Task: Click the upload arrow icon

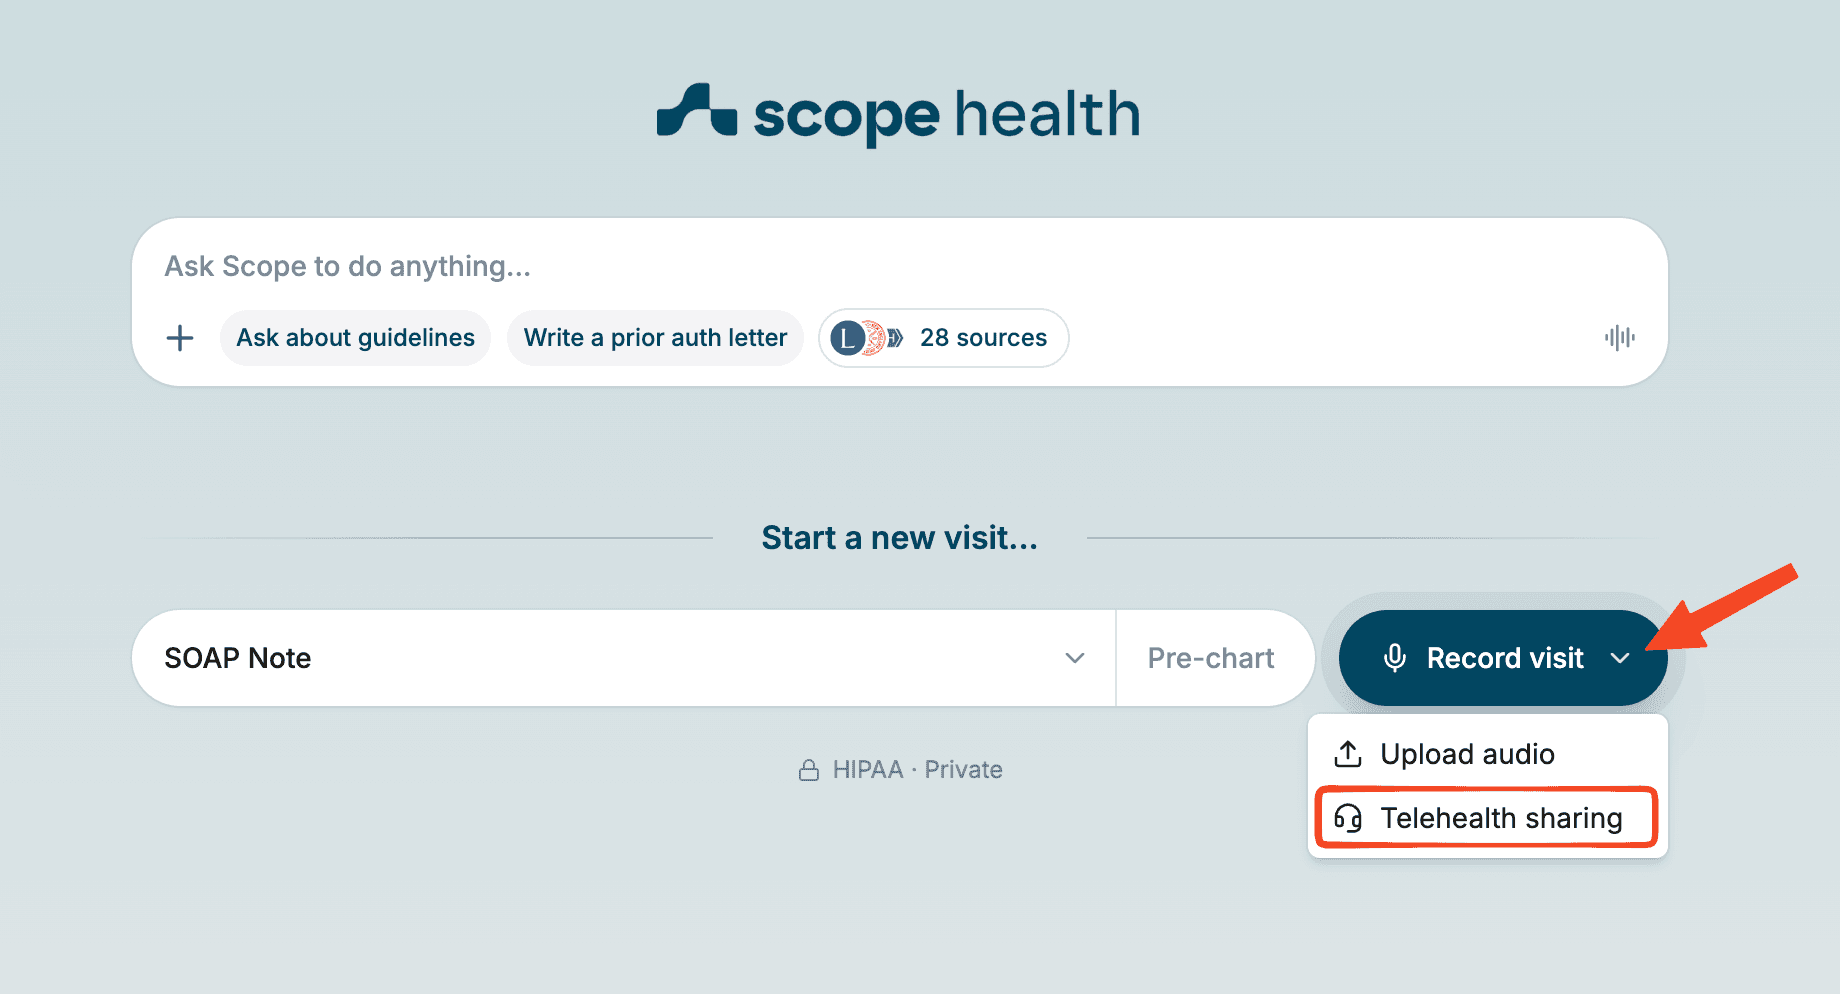Action: (x=1348, y=754)
